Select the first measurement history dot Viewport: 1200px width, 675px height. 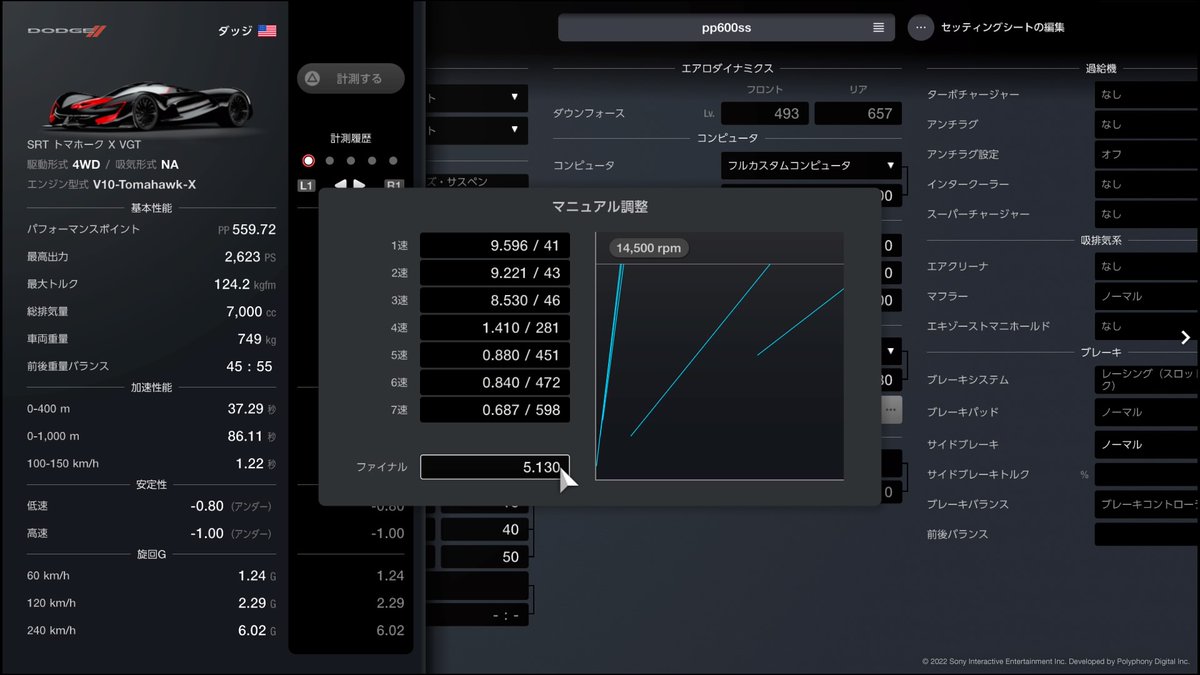pyautogui.click(x=308, y=160)
